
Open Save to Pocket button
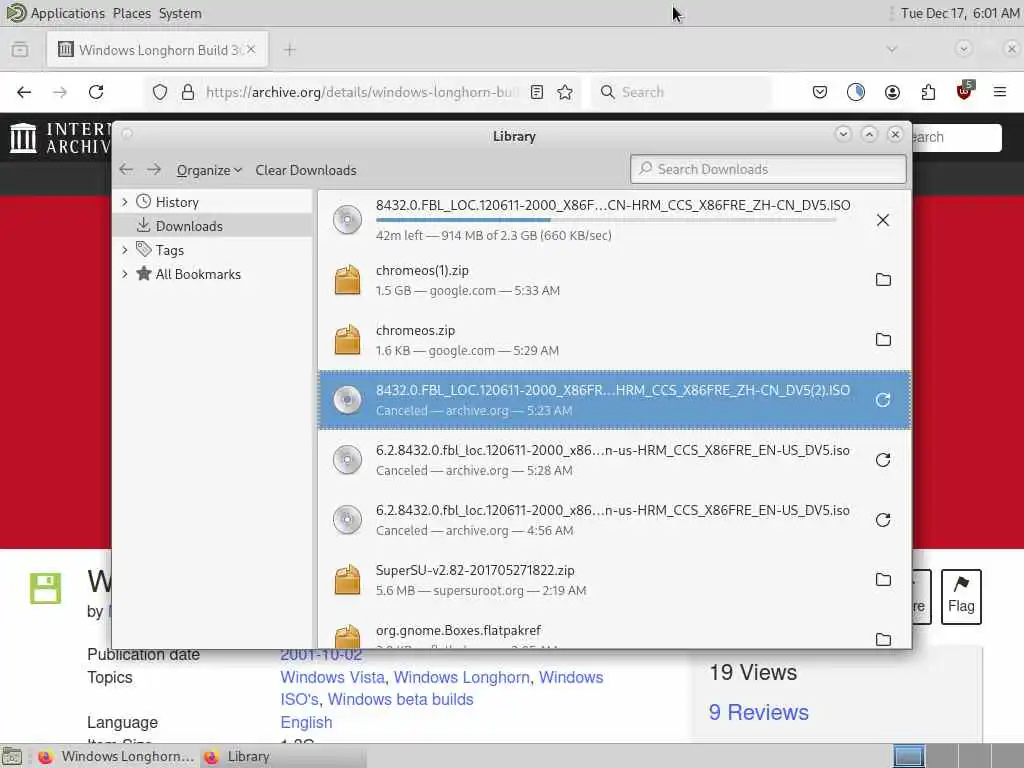click(x=820, y=92)
